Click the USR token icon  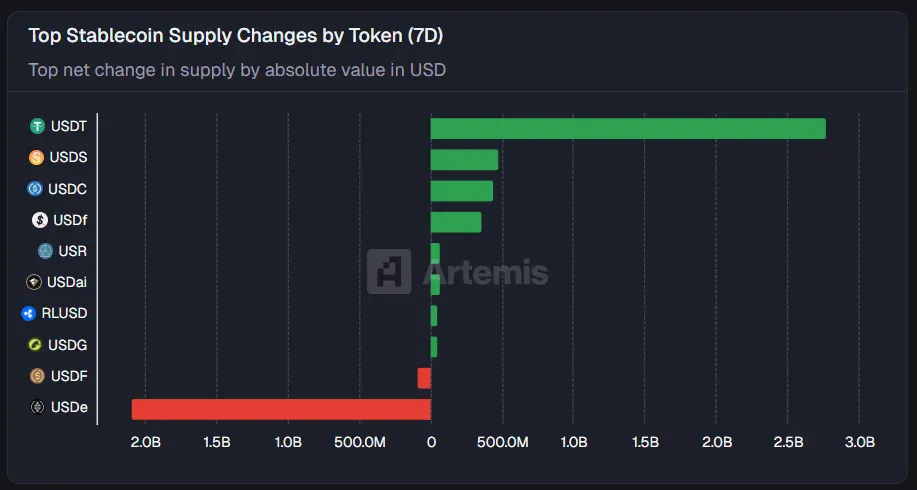45,251
